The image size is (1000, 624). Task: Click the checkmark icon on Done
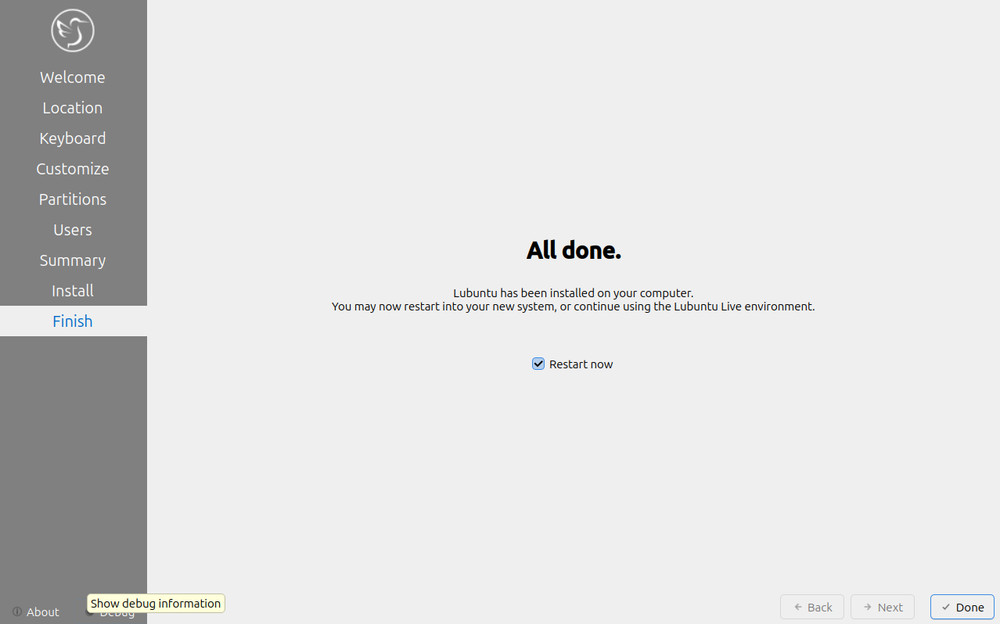pos(945,607)
